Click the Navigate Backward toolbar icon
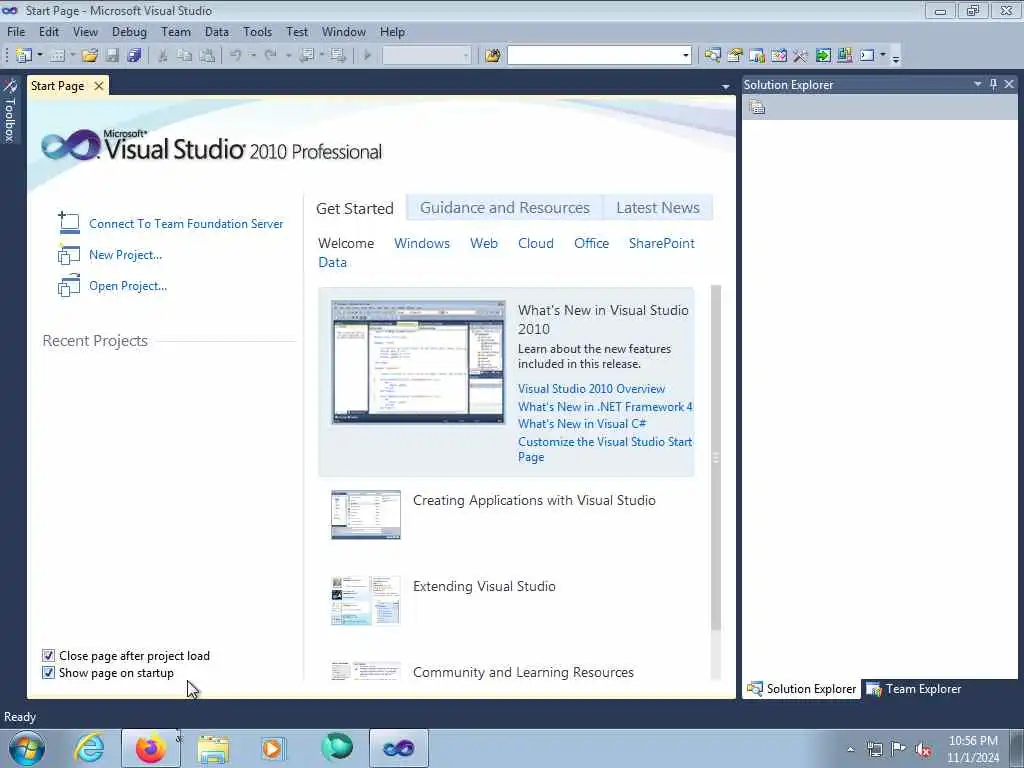 click(x=306, y=56)
